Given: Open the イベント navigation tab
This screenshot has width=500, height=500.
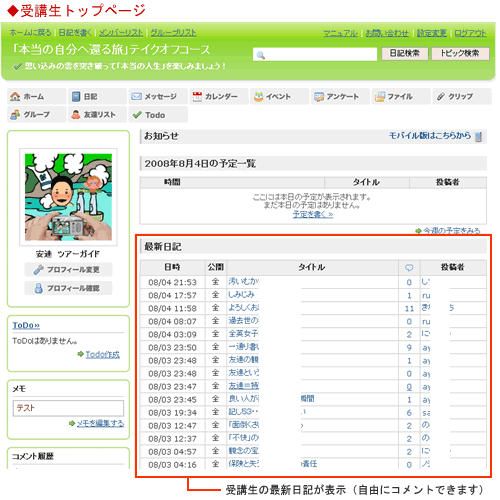Looking at the screenshot, I should [x=279, y=96].
